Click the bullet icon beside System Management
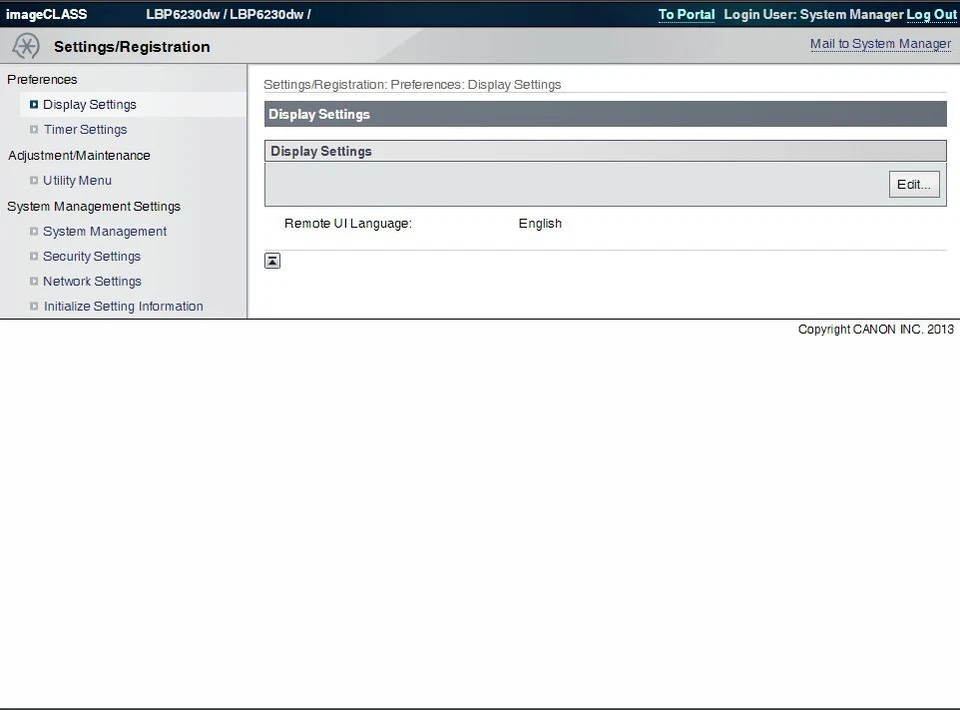The height and width of the screenshot is (710, 960). coord(34,231)
